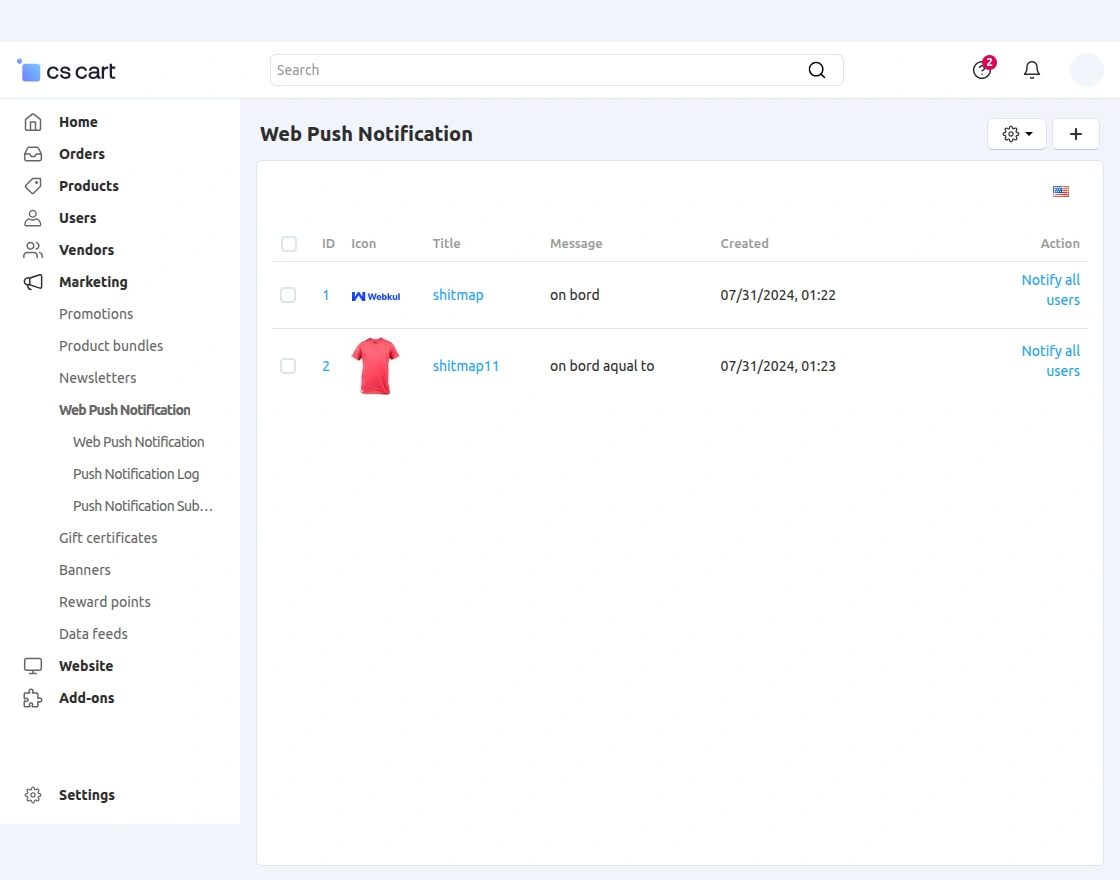1120x880 pixels.
Task: Open Push Notification Log
Action: (x=136, y=474)
